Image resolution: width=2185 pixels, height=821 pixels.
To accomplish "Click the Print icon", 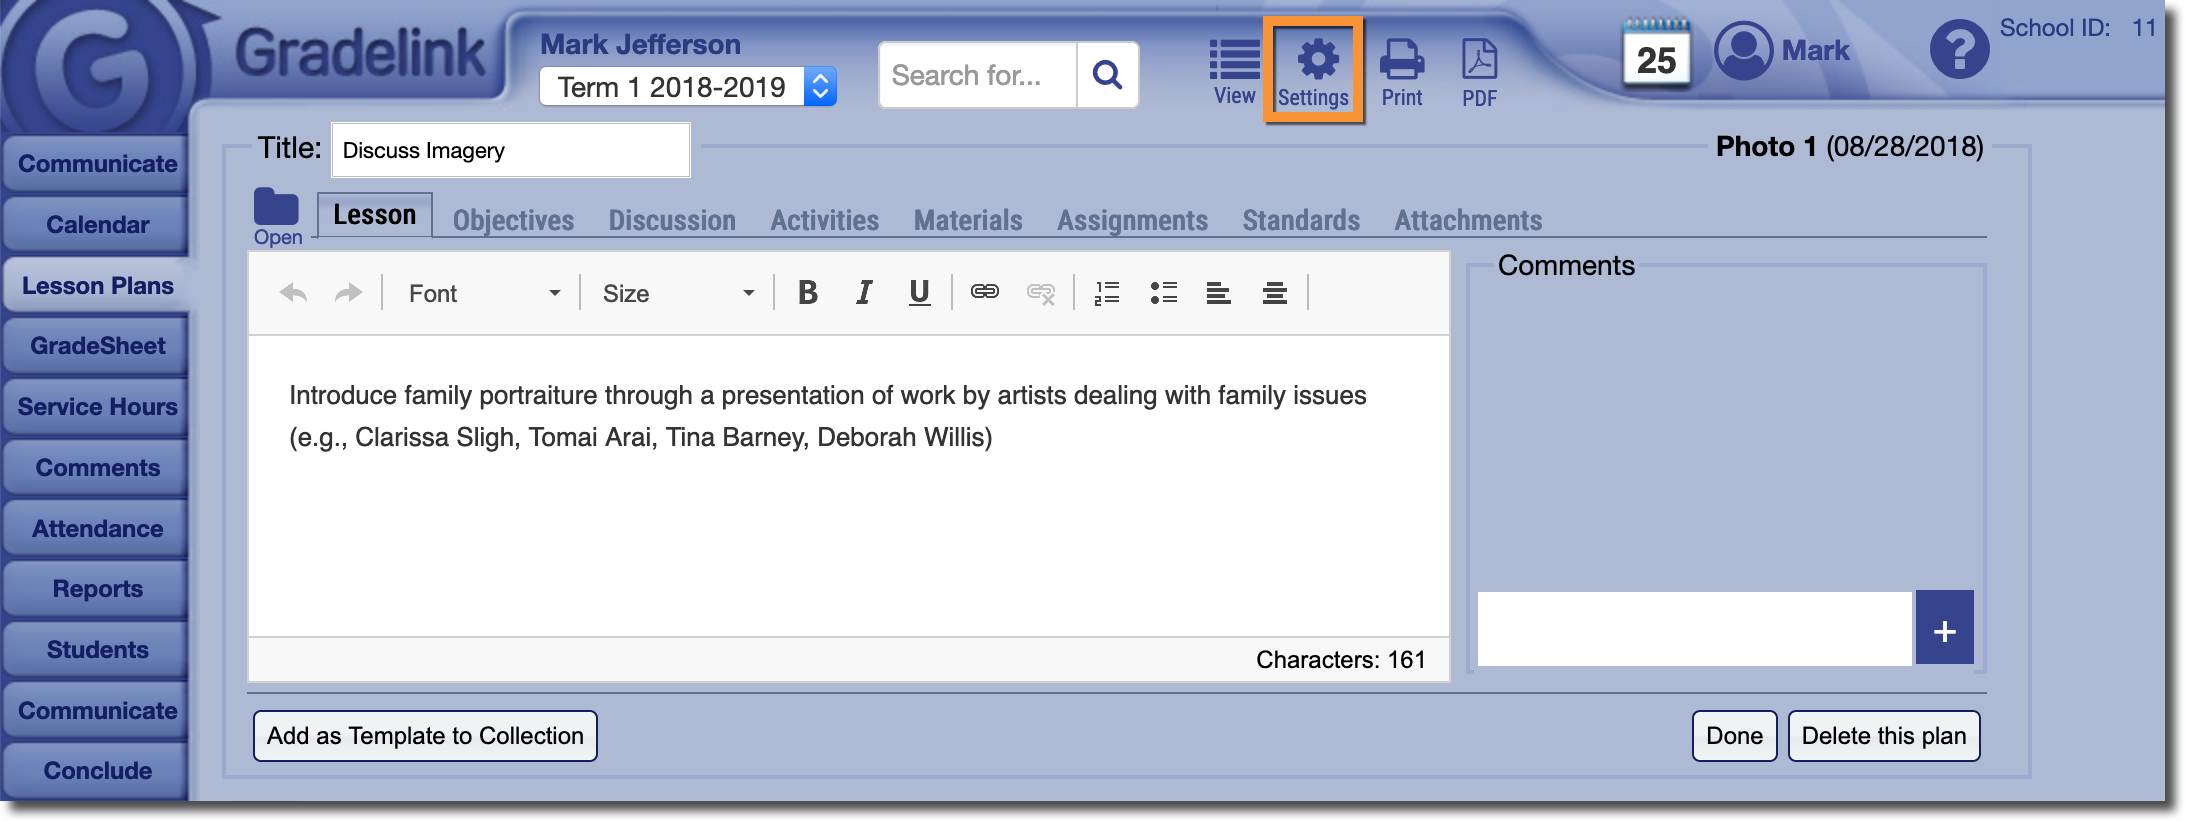I will [1401, 70].
